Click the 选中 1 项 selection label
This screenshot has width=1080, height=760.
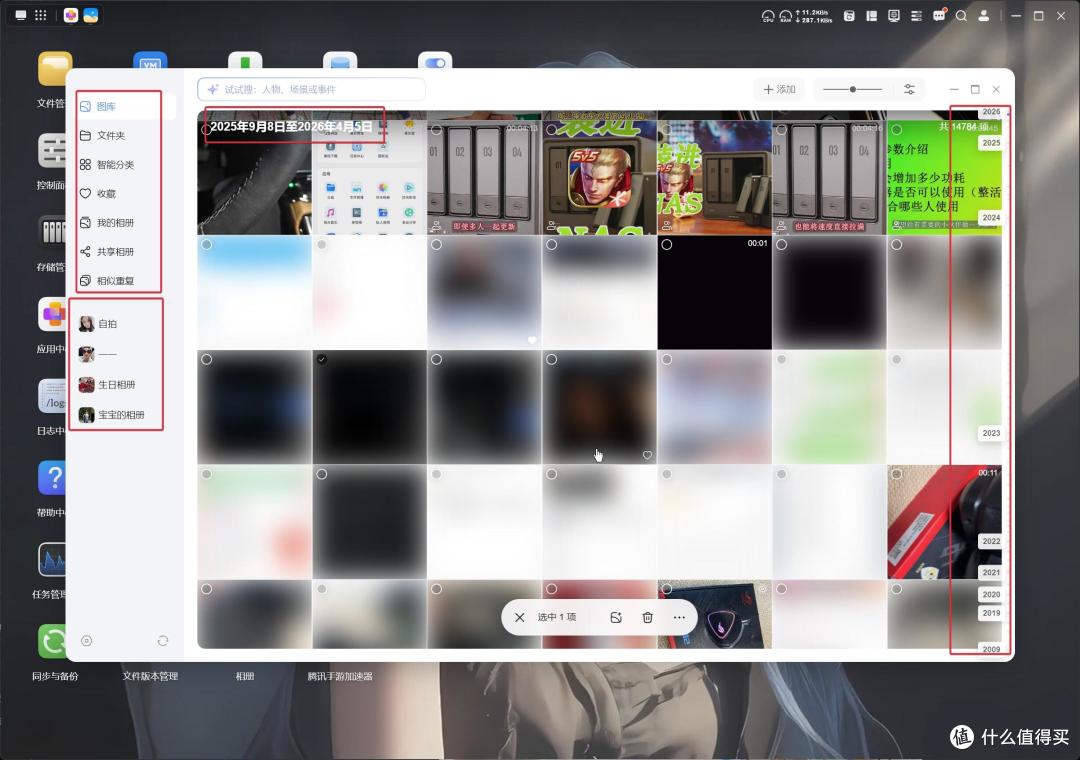(557, 617)
